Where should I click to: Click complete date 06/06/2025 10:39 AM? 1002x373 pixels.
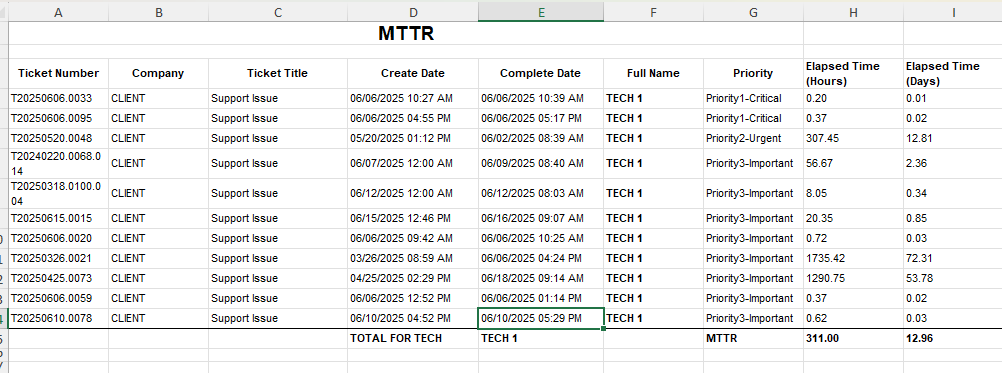pos(541,98)
